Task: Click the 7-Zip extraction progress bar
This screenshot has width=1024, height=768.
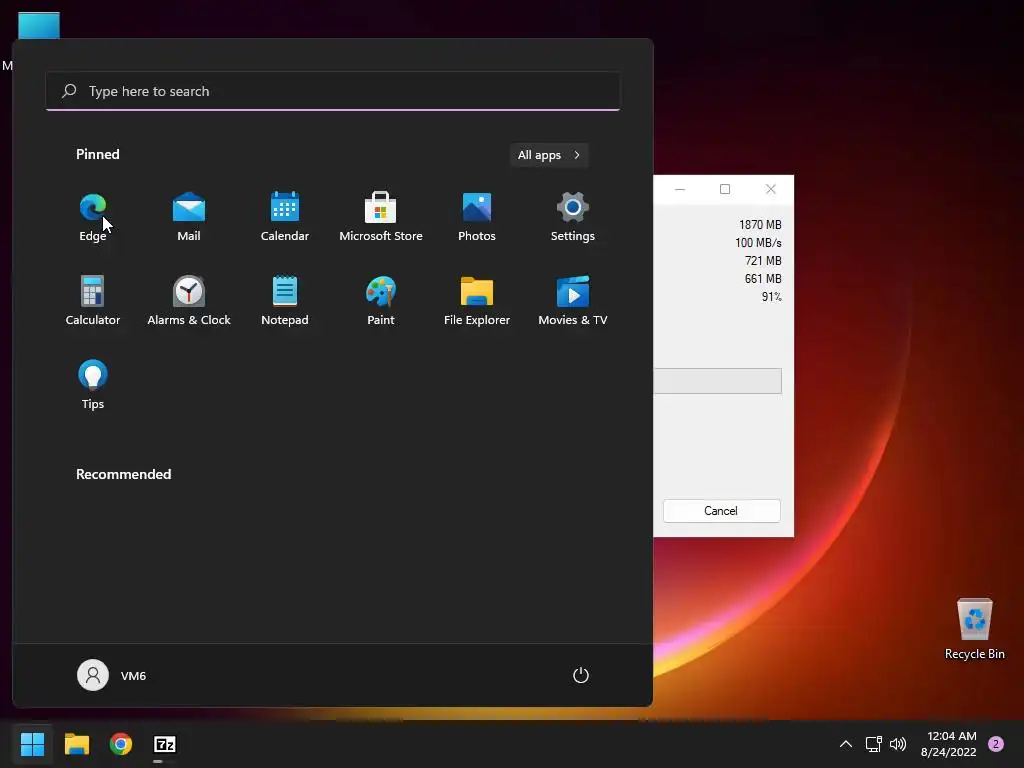Action: (718, 381)
